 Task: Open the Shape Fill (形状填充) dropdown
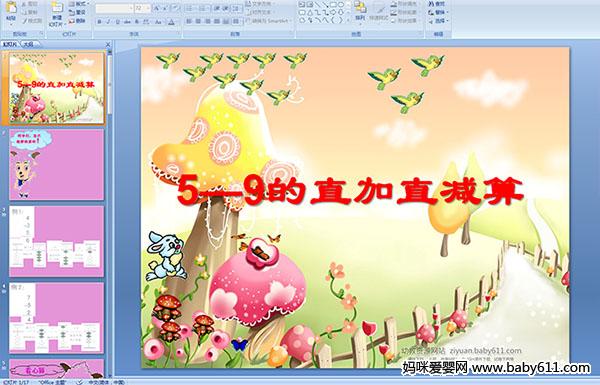click(406, 4)
